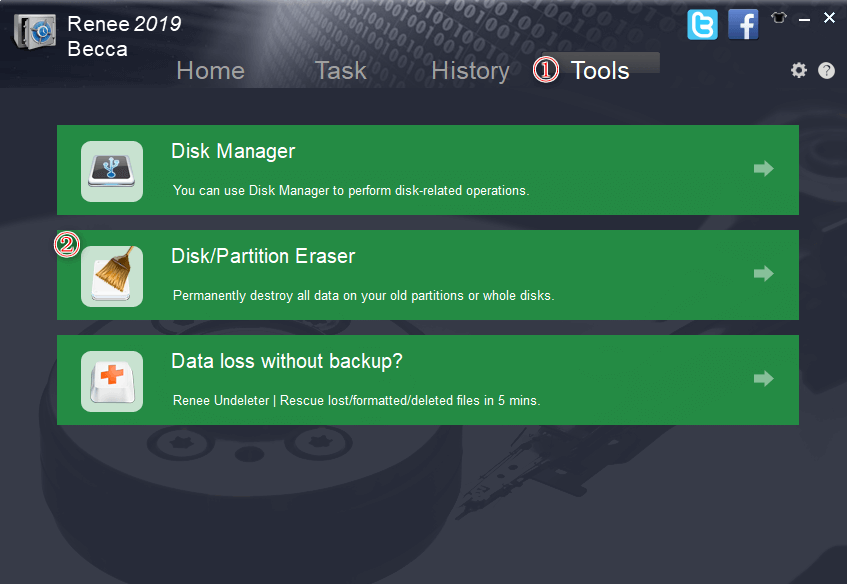The width and height of the screenshot is (847, 584).
Task: Open the Task tab
Action: coord(341,71)
